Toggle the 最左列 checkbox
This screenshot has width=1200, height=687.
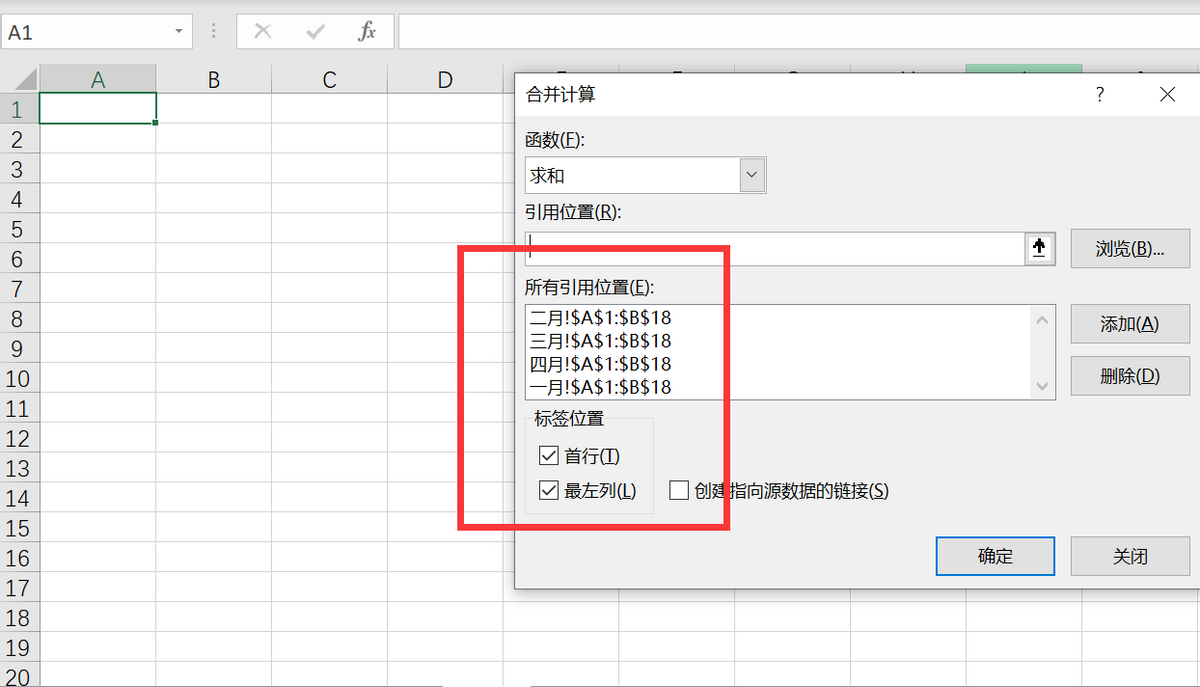(548, 490)
